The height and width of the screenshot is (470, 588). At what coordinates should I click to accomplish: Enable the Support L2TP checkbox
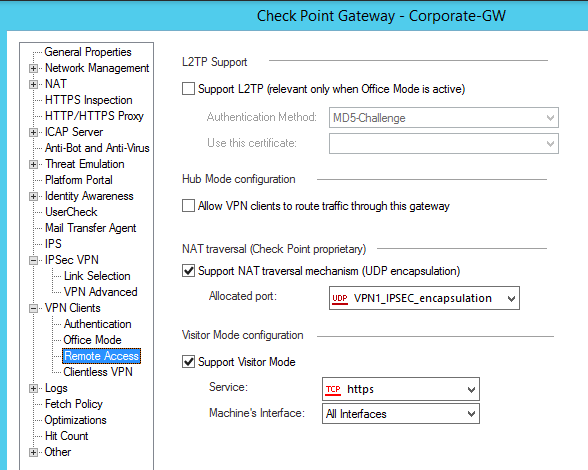tap(188, 89)
